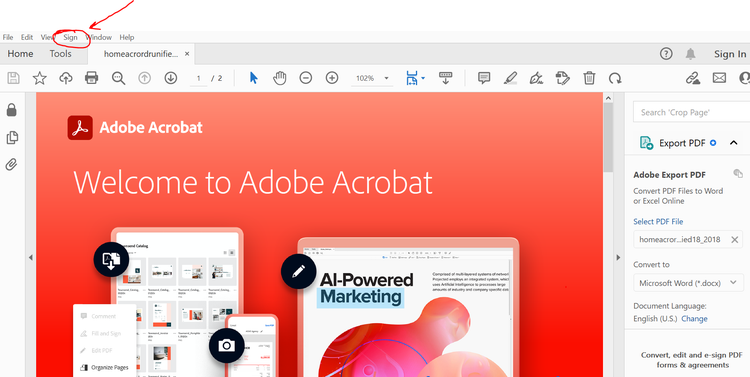Toggle scrolling mode keyboard icon
This screenshot has width=750, height=377.
coord(445,78)
